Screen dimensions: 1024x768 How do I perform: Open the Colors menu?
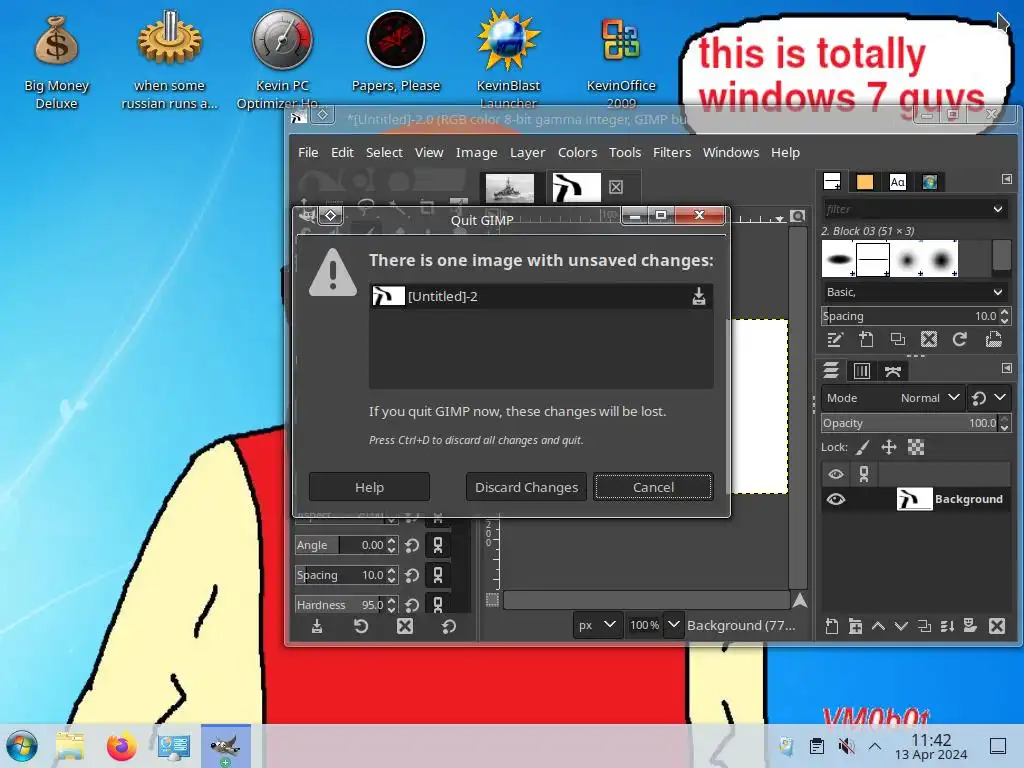[577, 152]
